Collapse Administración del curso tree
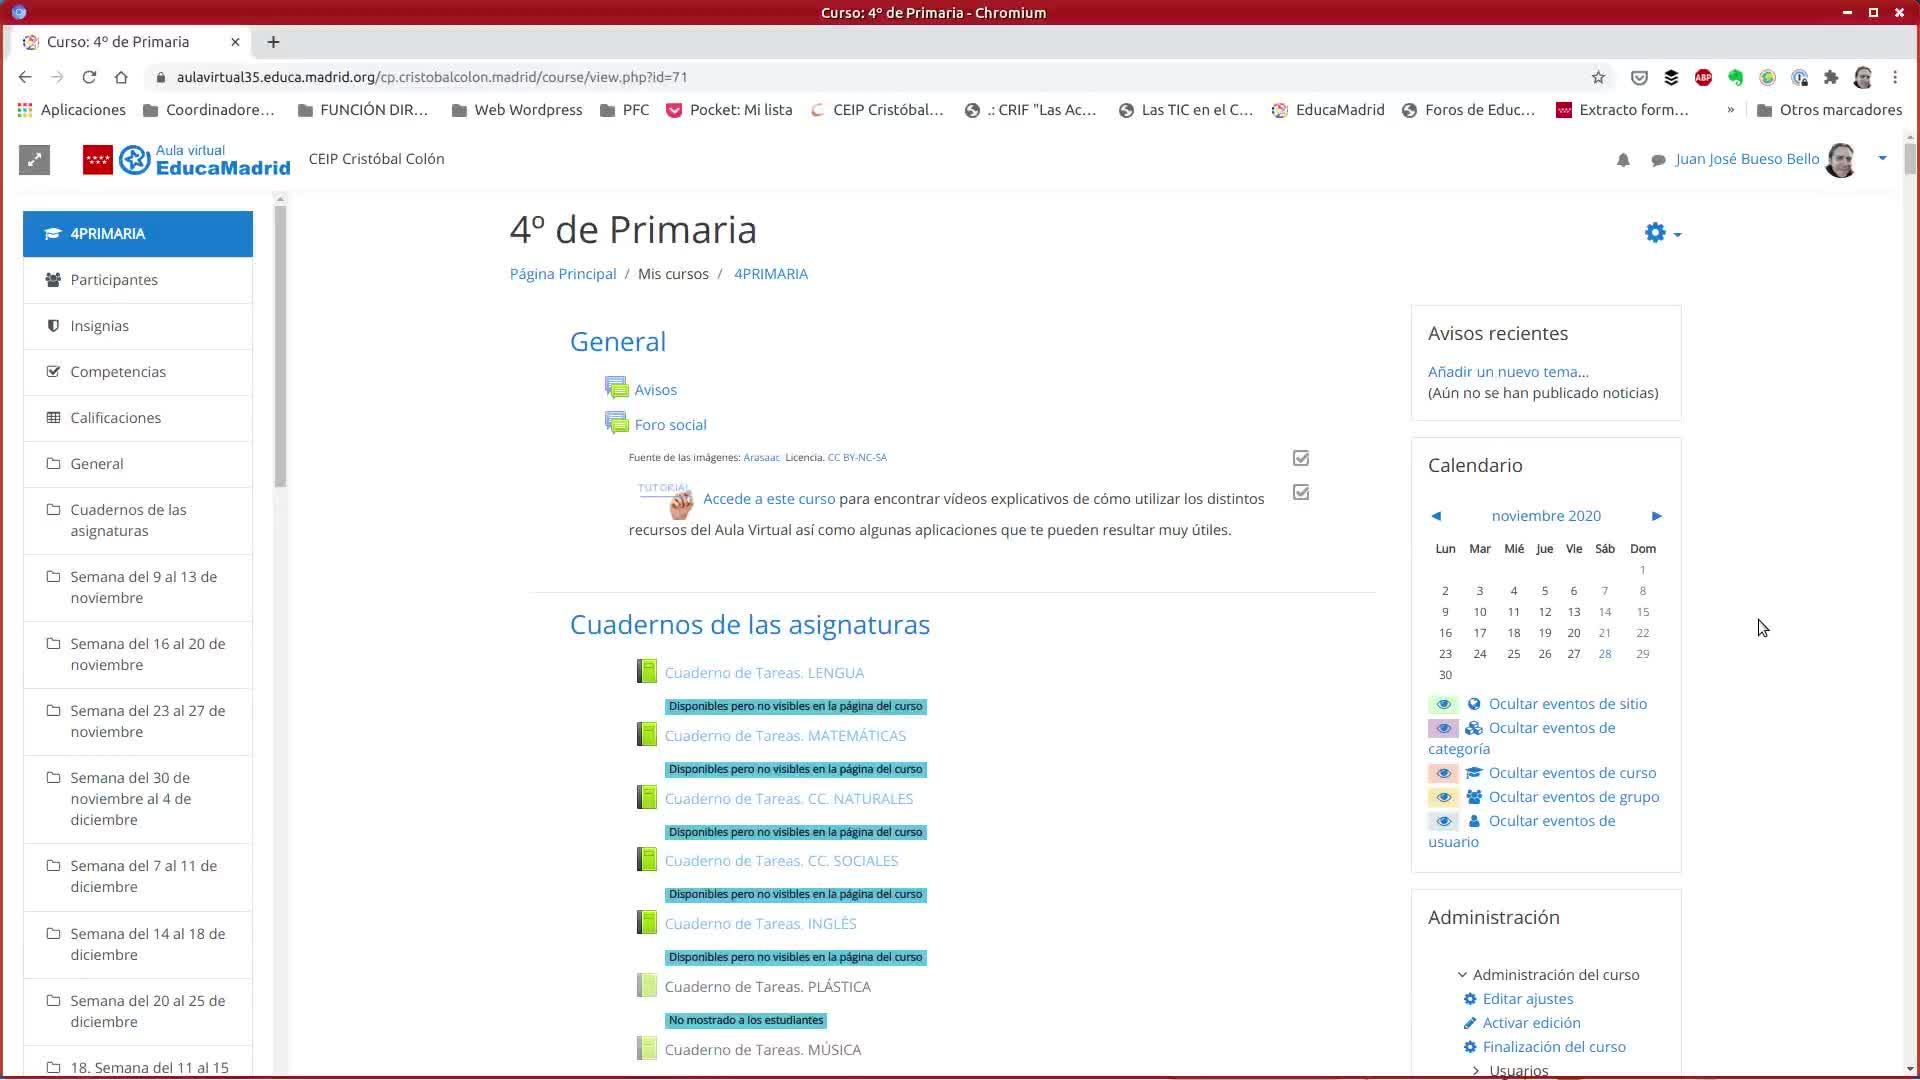The width and height of the screenshot is (1920, 1080). pos(1462,974)
